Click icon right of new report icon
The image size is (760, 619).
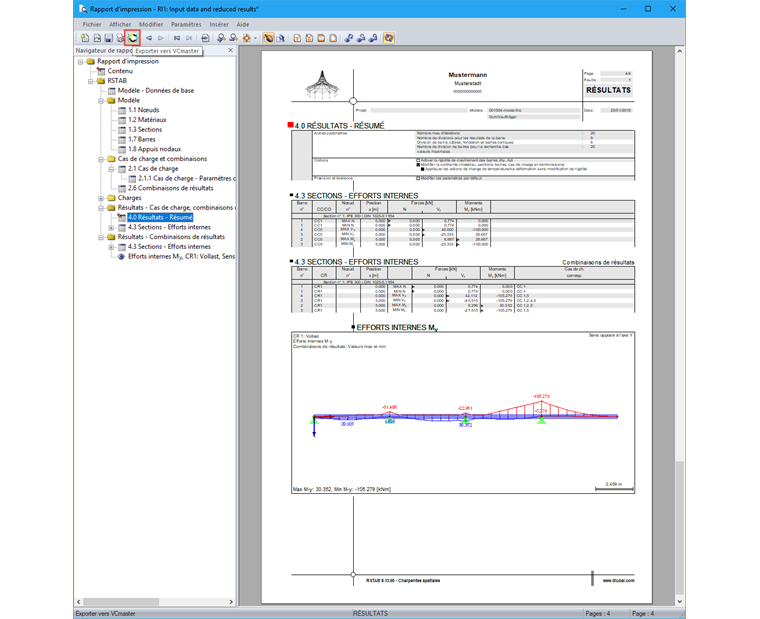(x=97, y=38)
